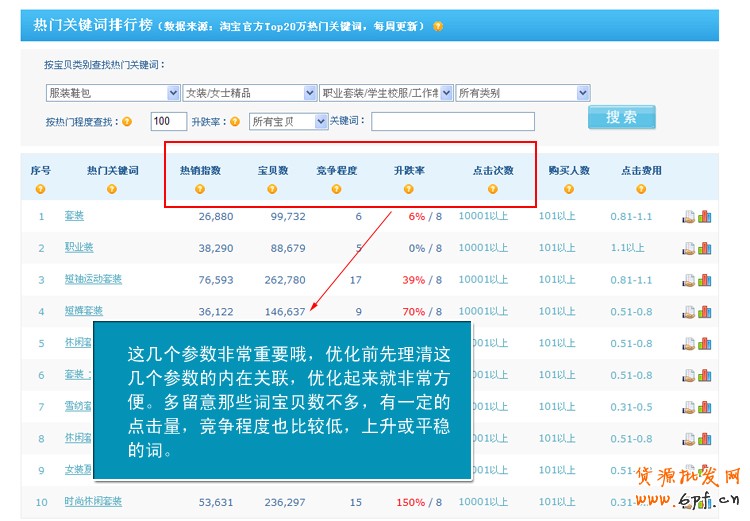Screen dimensions: 750x521
Task: Click help icon under 竞争程度 column header
Action: coord(336,188)
